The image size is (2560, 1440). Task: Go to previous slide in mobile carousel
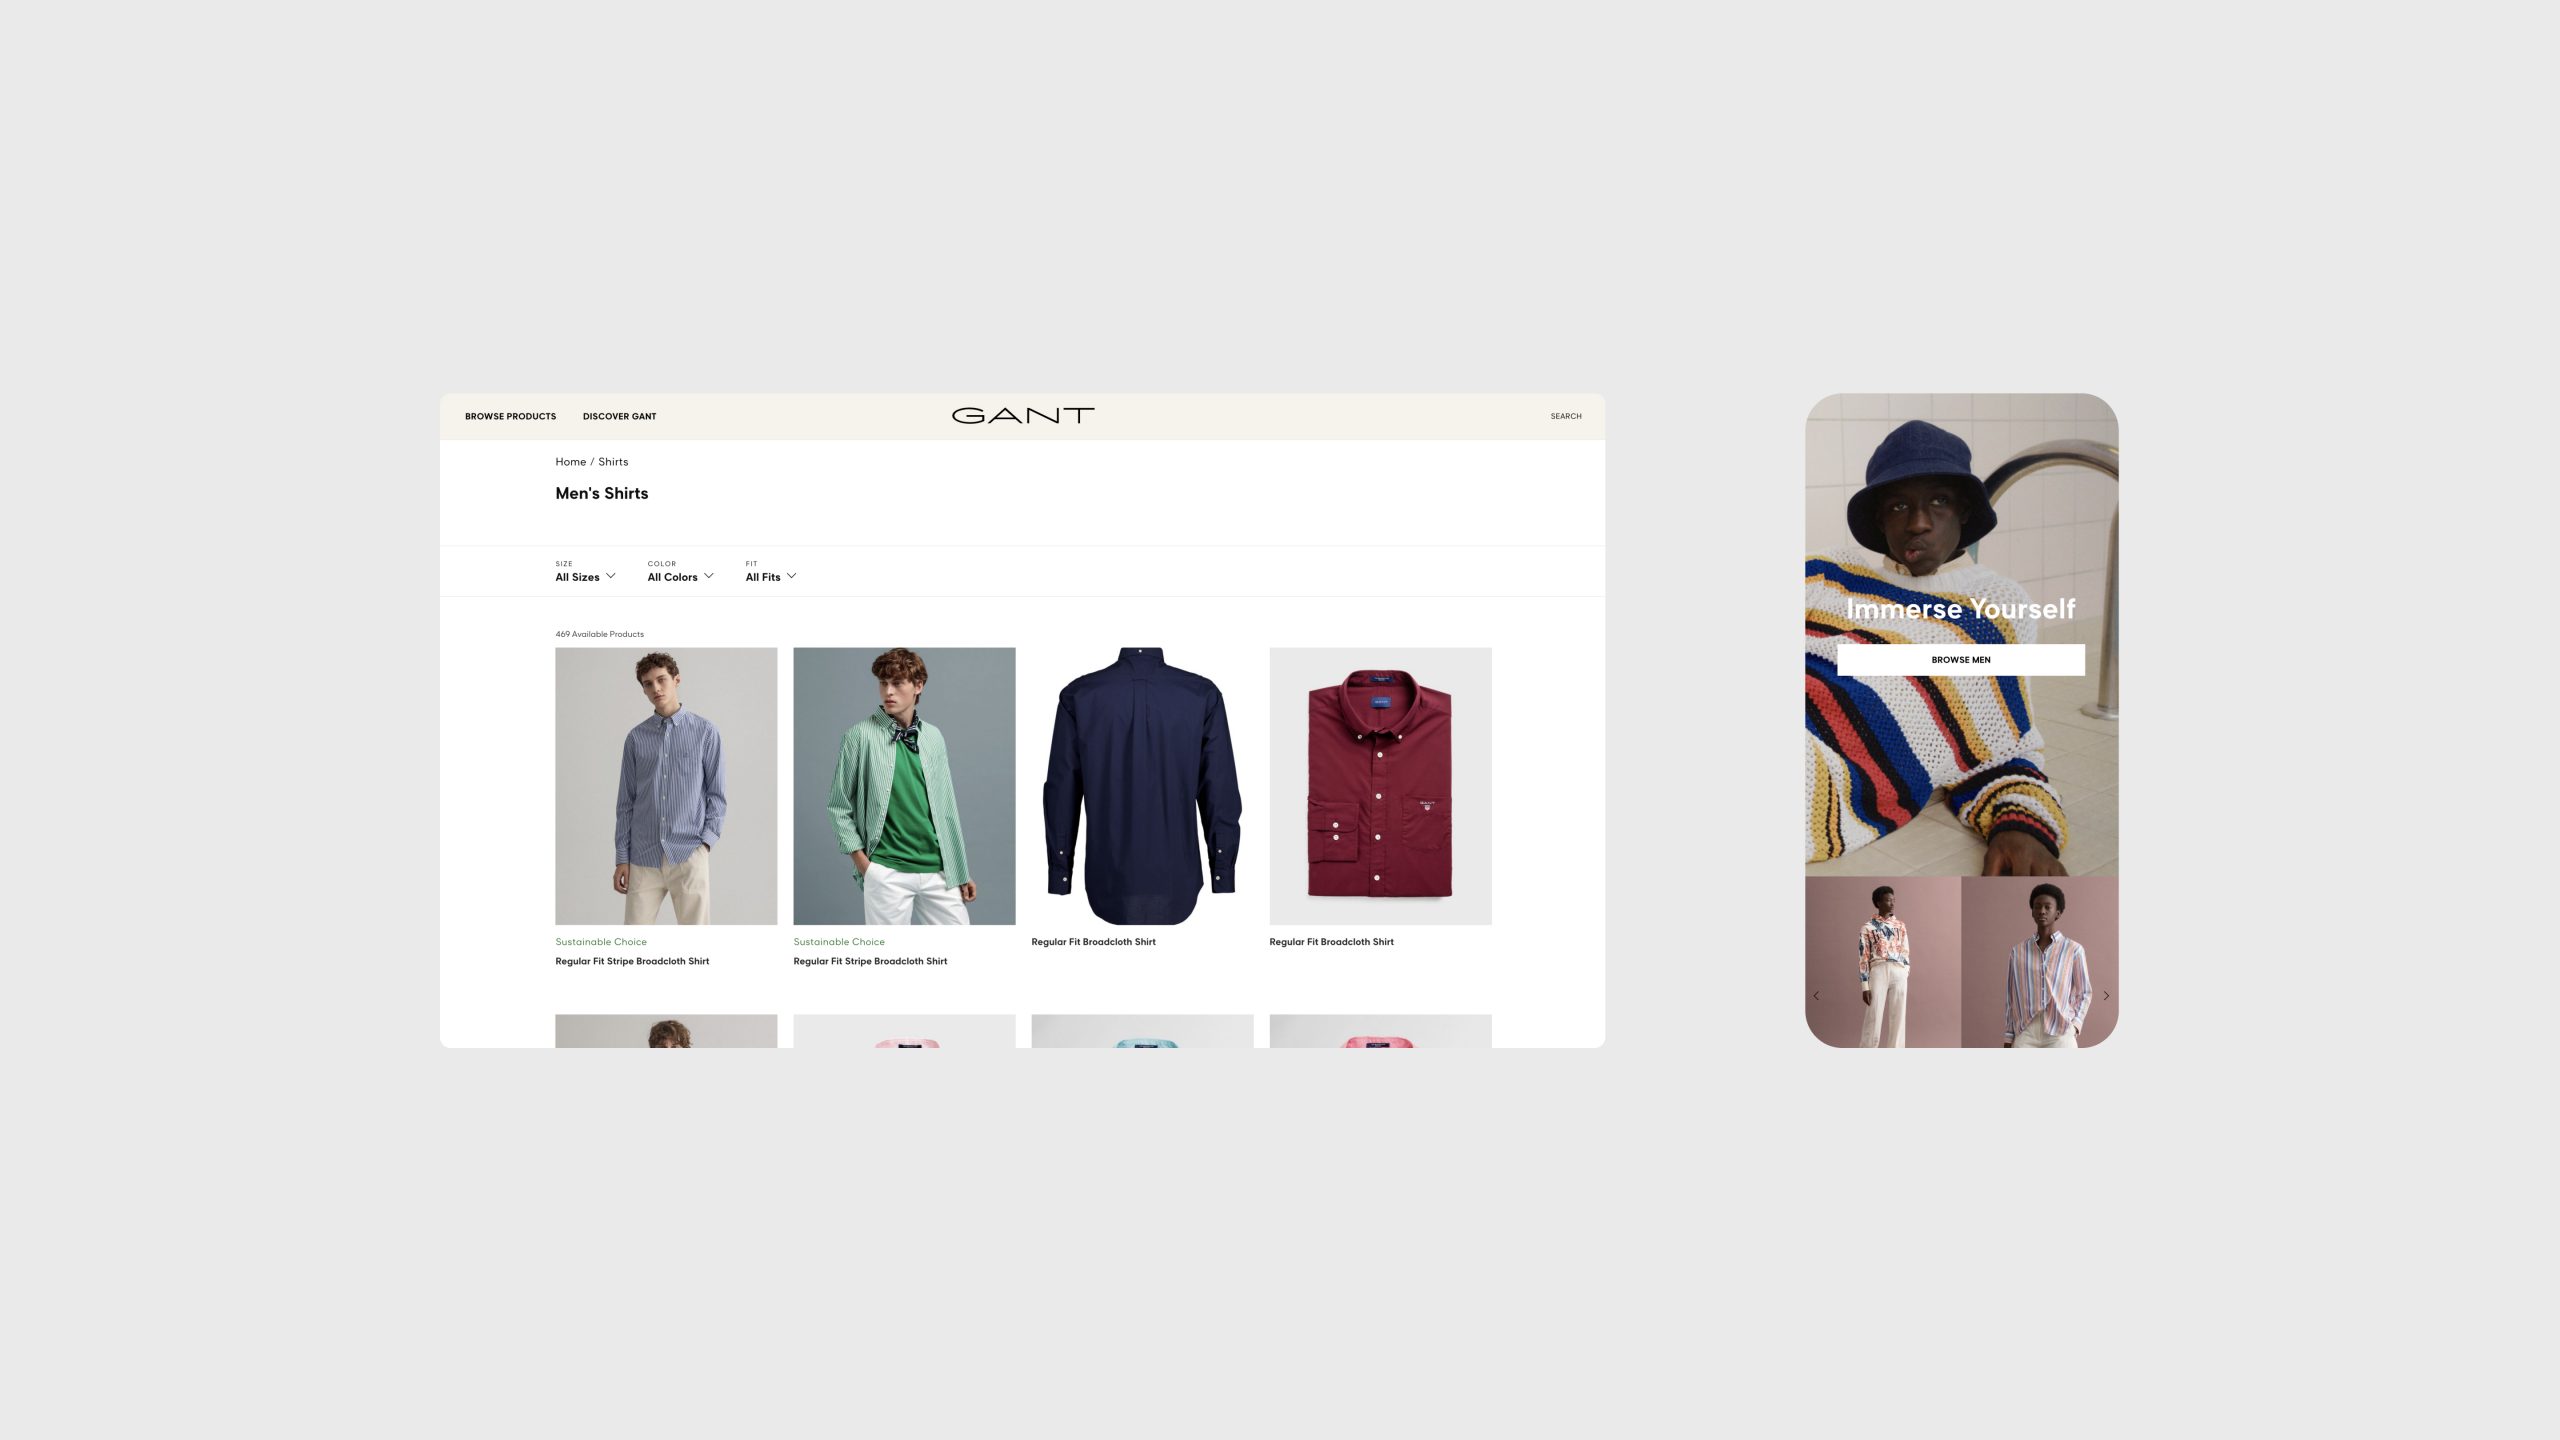(1816, 996)
